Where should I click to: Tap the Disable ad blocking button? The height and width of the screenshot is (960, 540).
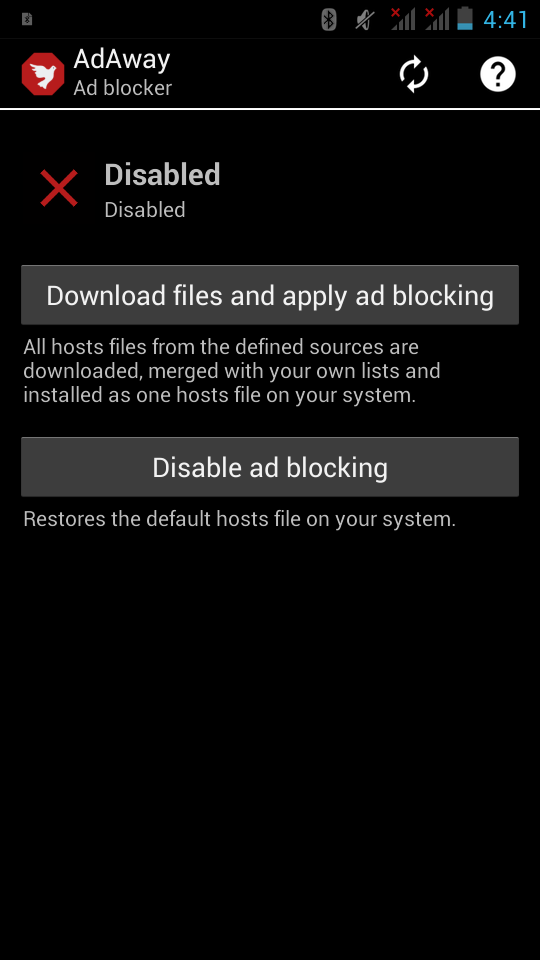270,467
